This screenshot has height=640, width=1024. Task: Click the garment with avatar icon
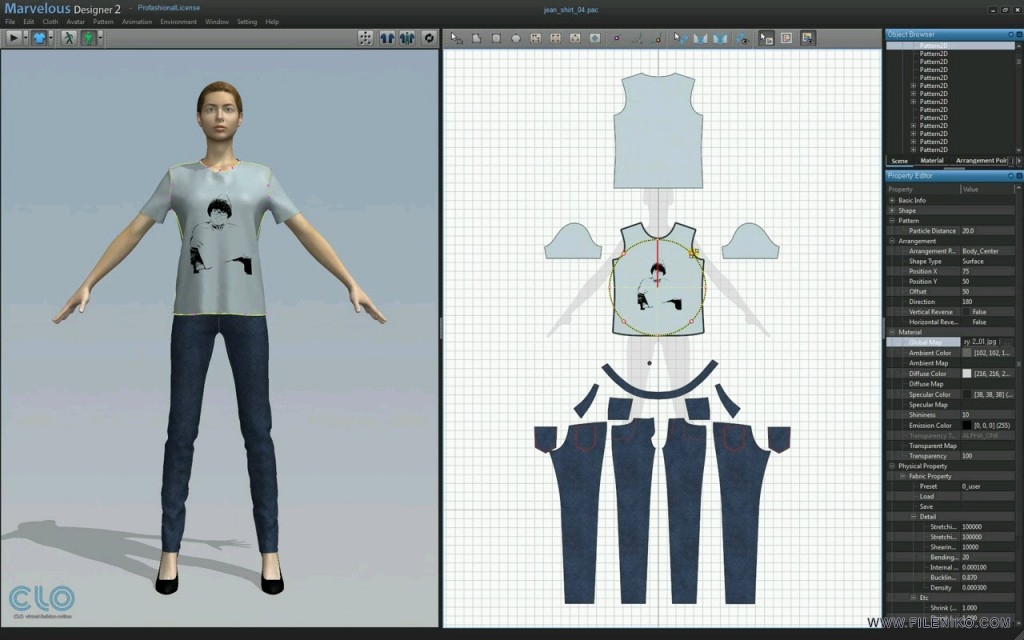click(x=408, y=38)
